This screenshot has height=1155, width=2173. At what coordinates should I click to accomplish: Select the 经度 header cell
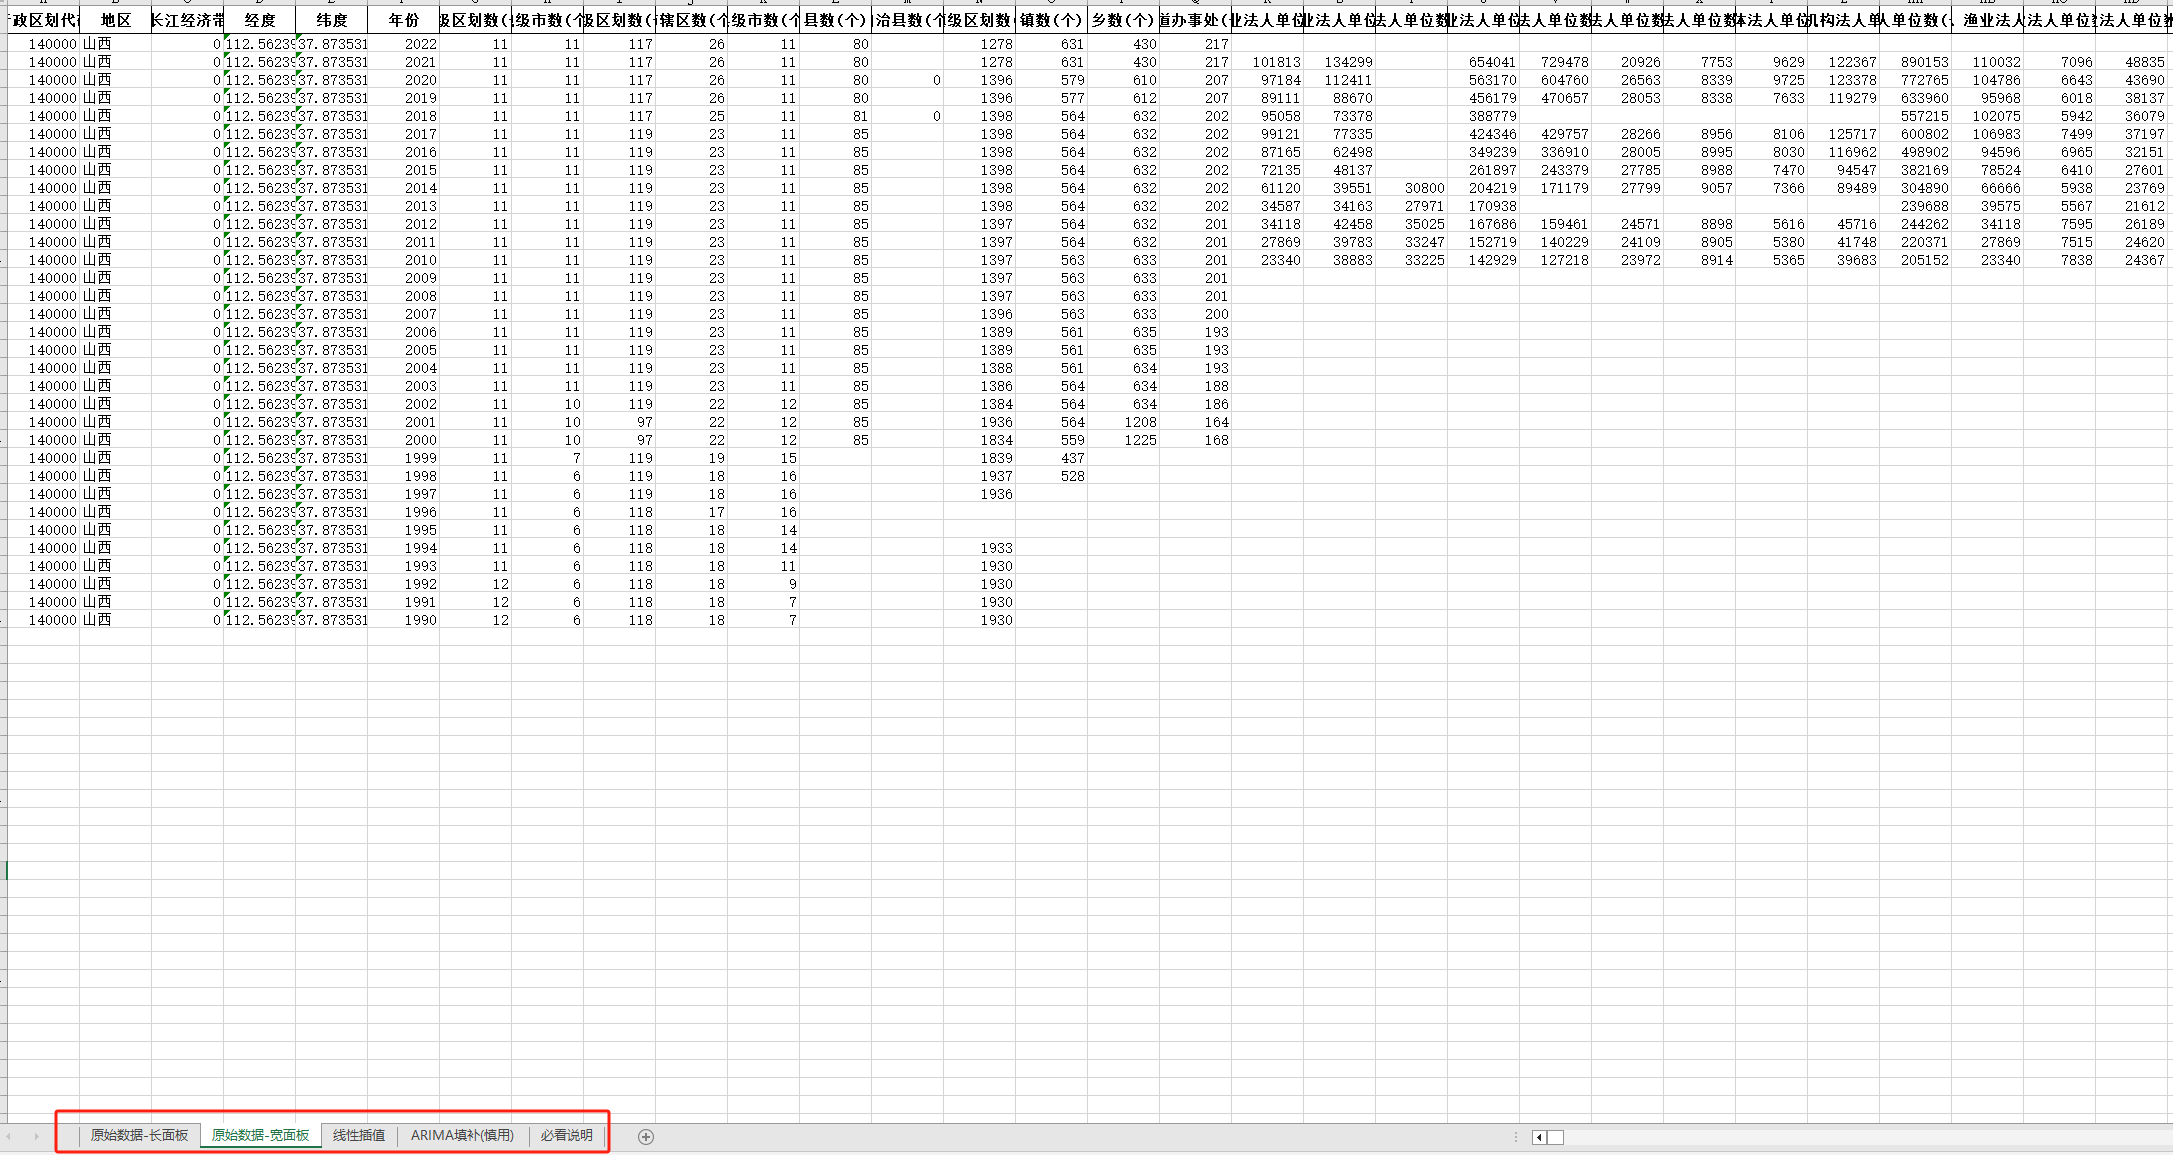(259, 20)
